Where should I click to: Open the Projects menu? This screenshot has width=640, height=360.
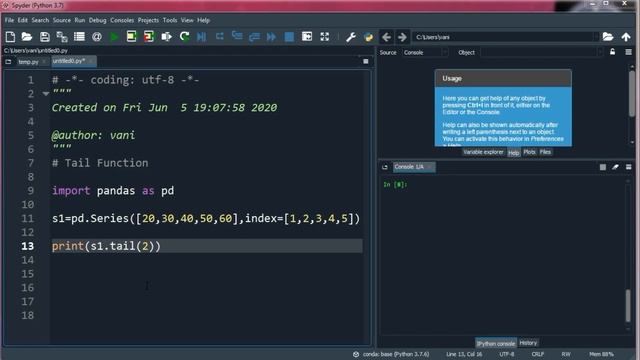pos(148,20)
